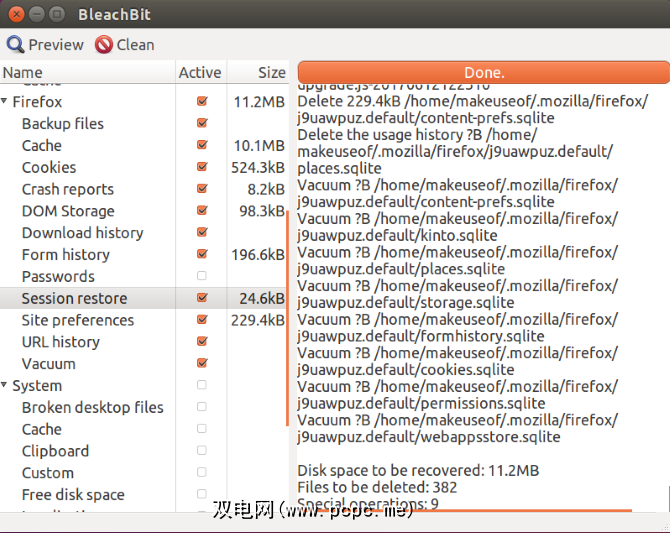
Task: Uncheck the Form history checkbox
Action: [x=202, y=254]
